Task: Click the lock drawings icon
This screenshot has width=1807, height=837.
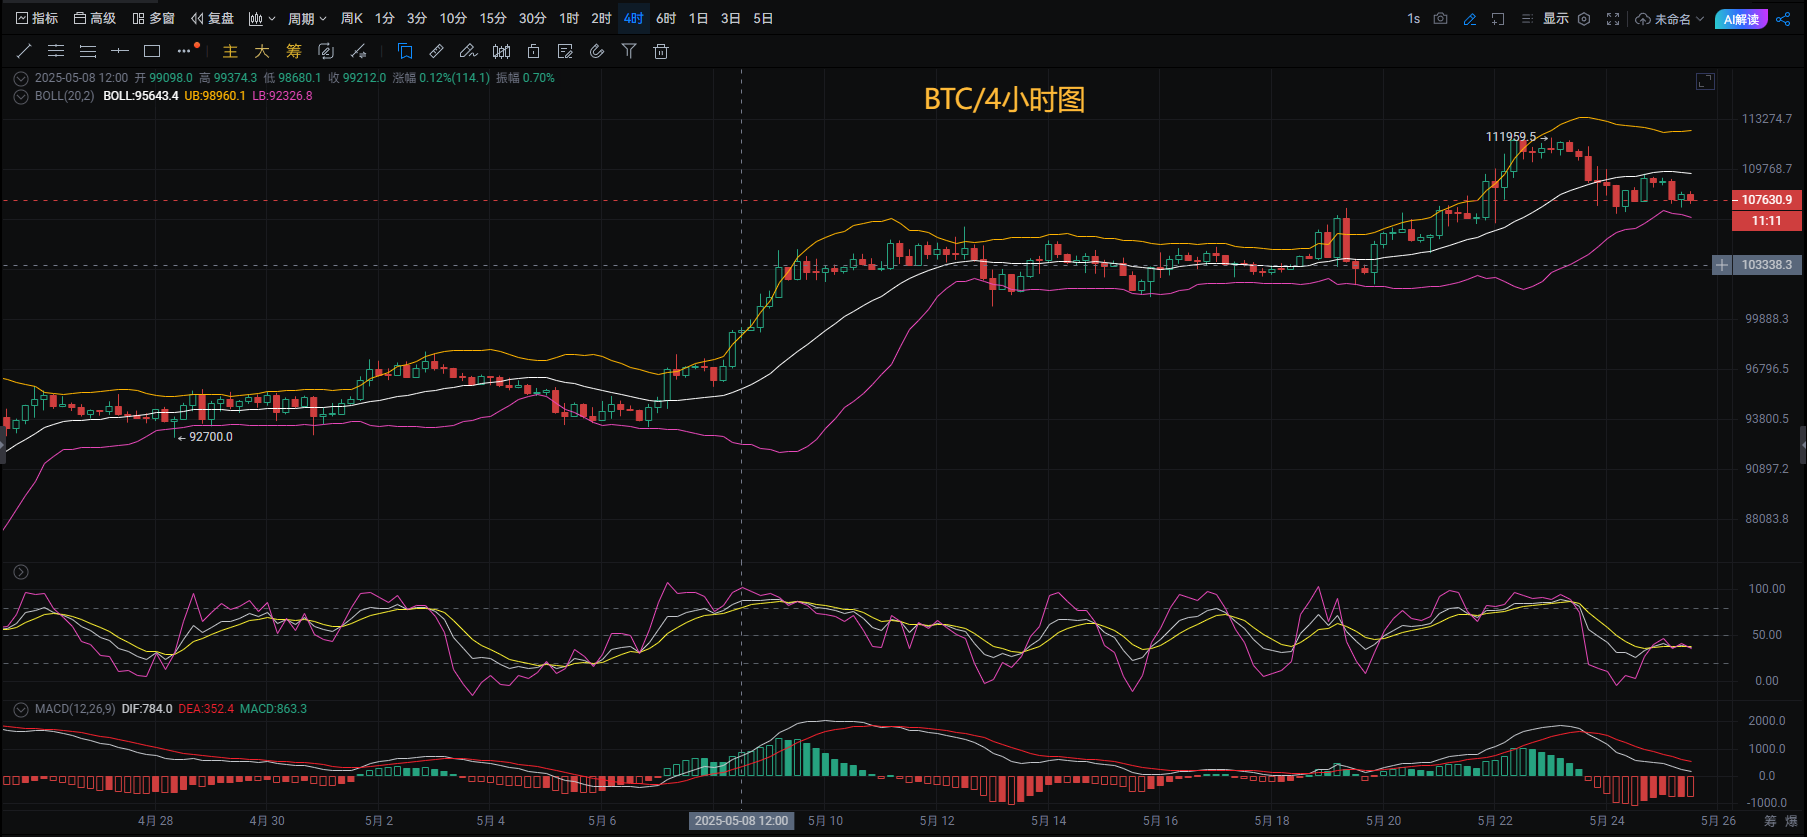Action: [533, 51]
